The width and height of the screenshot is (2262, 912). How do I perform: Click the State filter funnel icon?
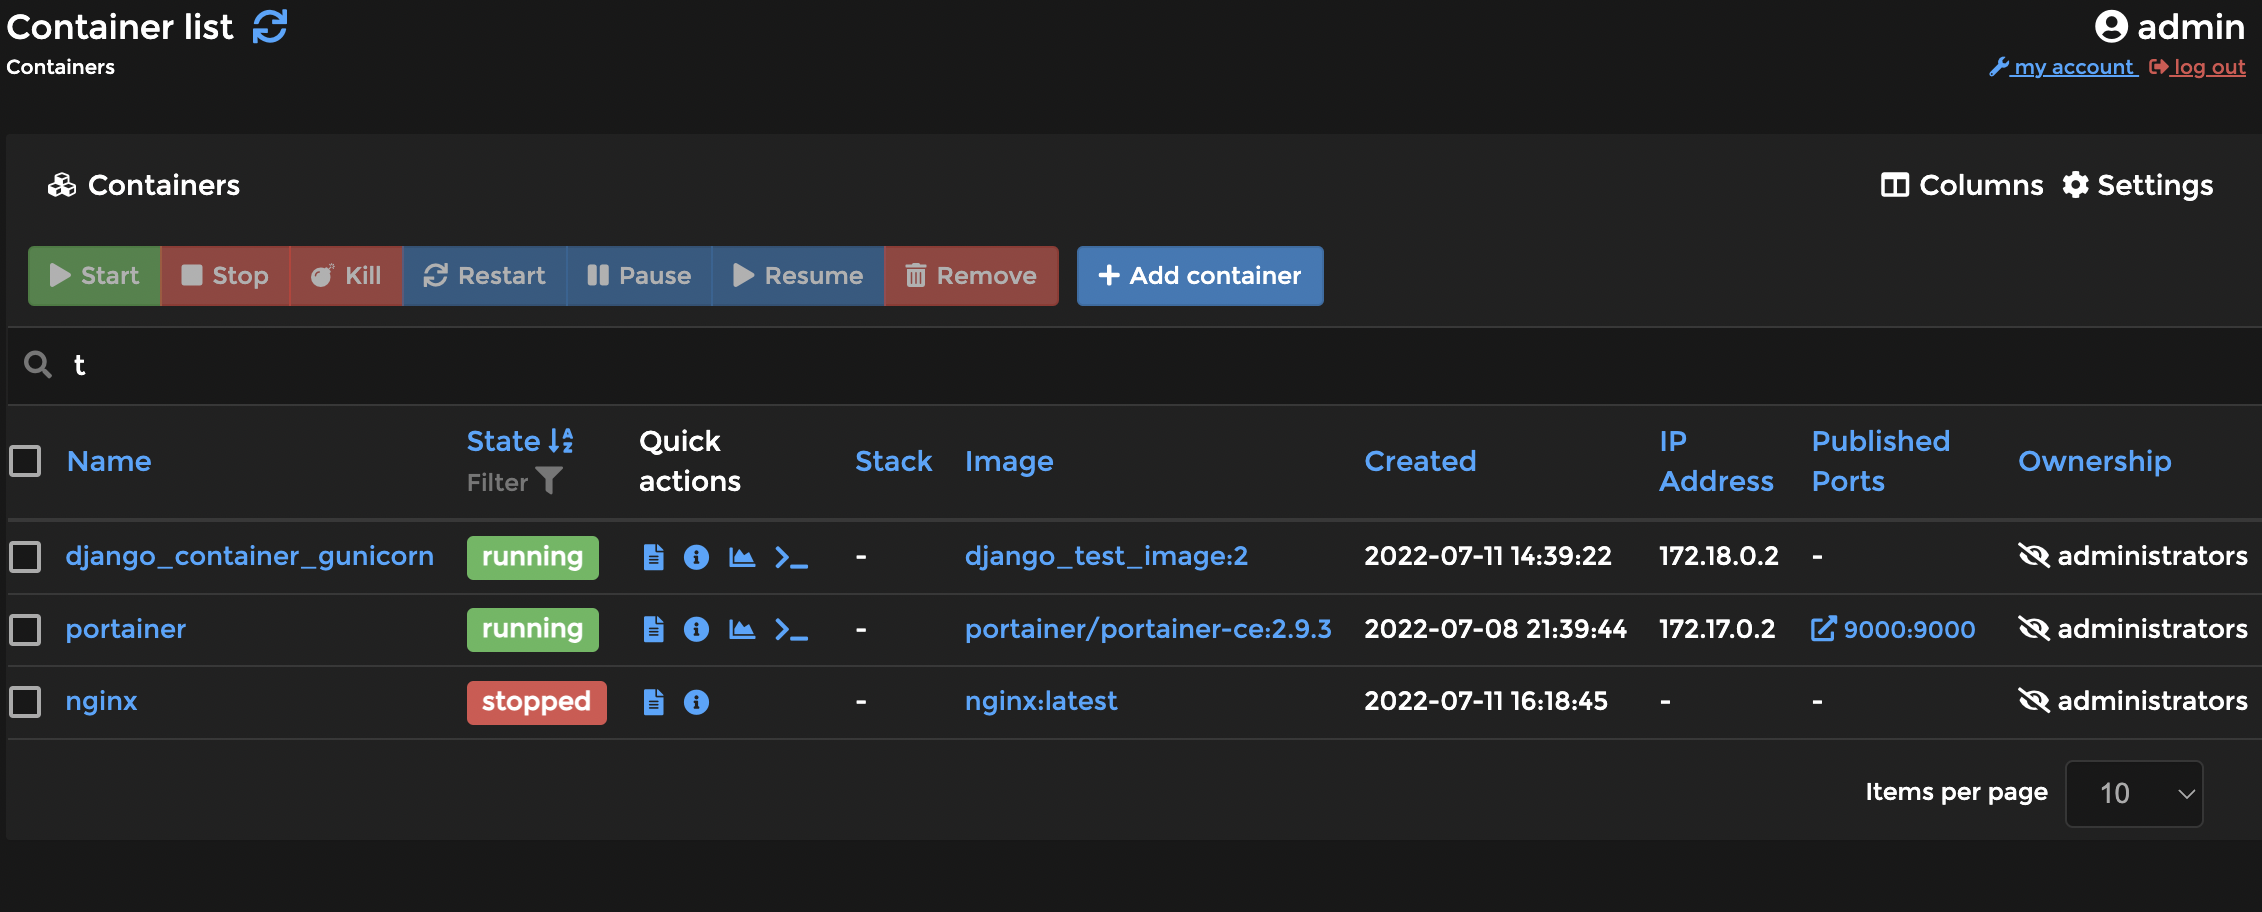(549, 481)
